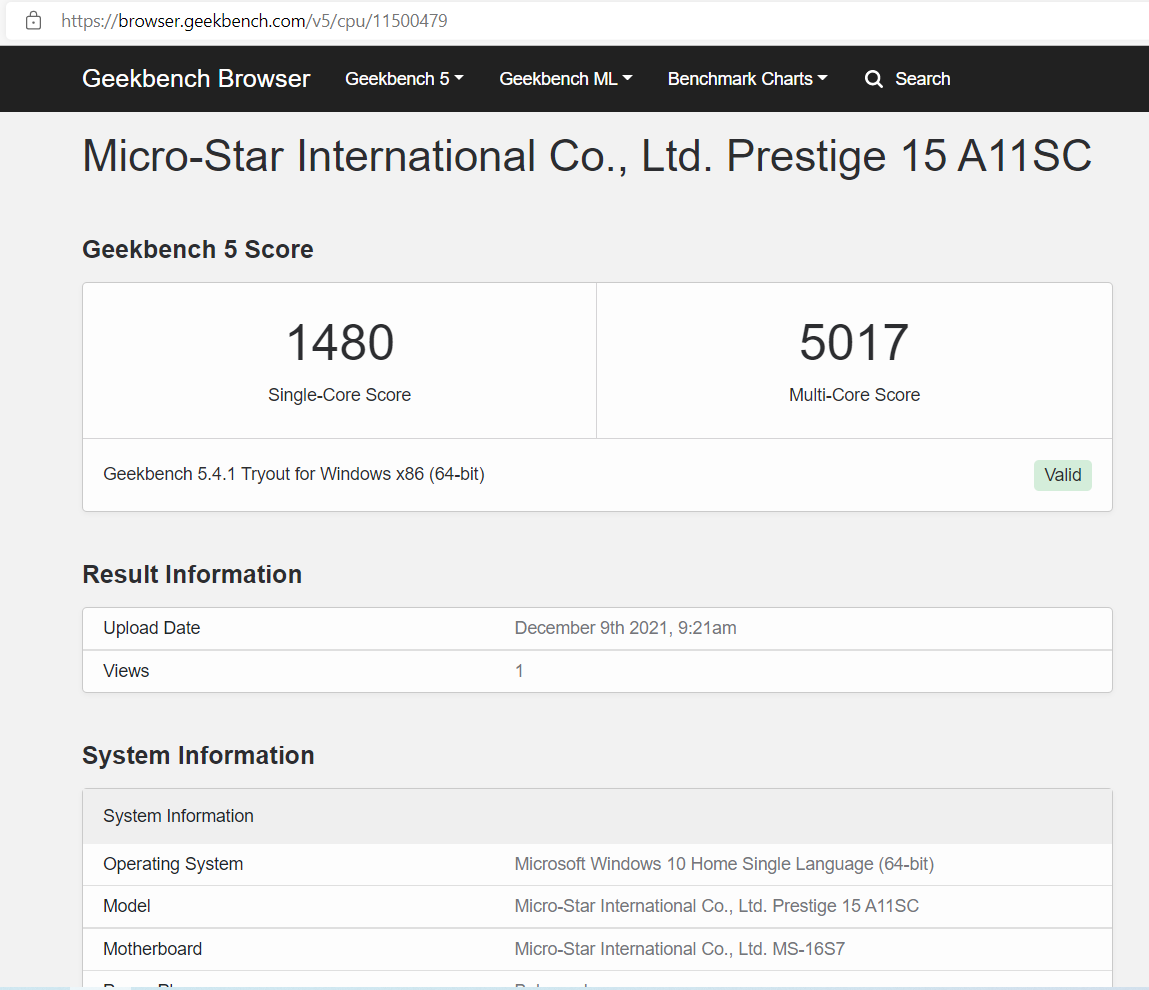The width and height of the screenshot is (1149, 990).
Task: Click the System Information table header
Action: click(597, 816)
